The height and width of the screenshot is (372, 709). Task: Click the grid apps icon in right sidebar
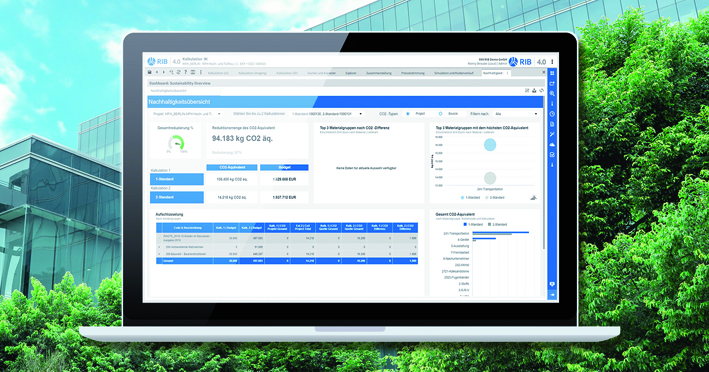coord(552,73)
